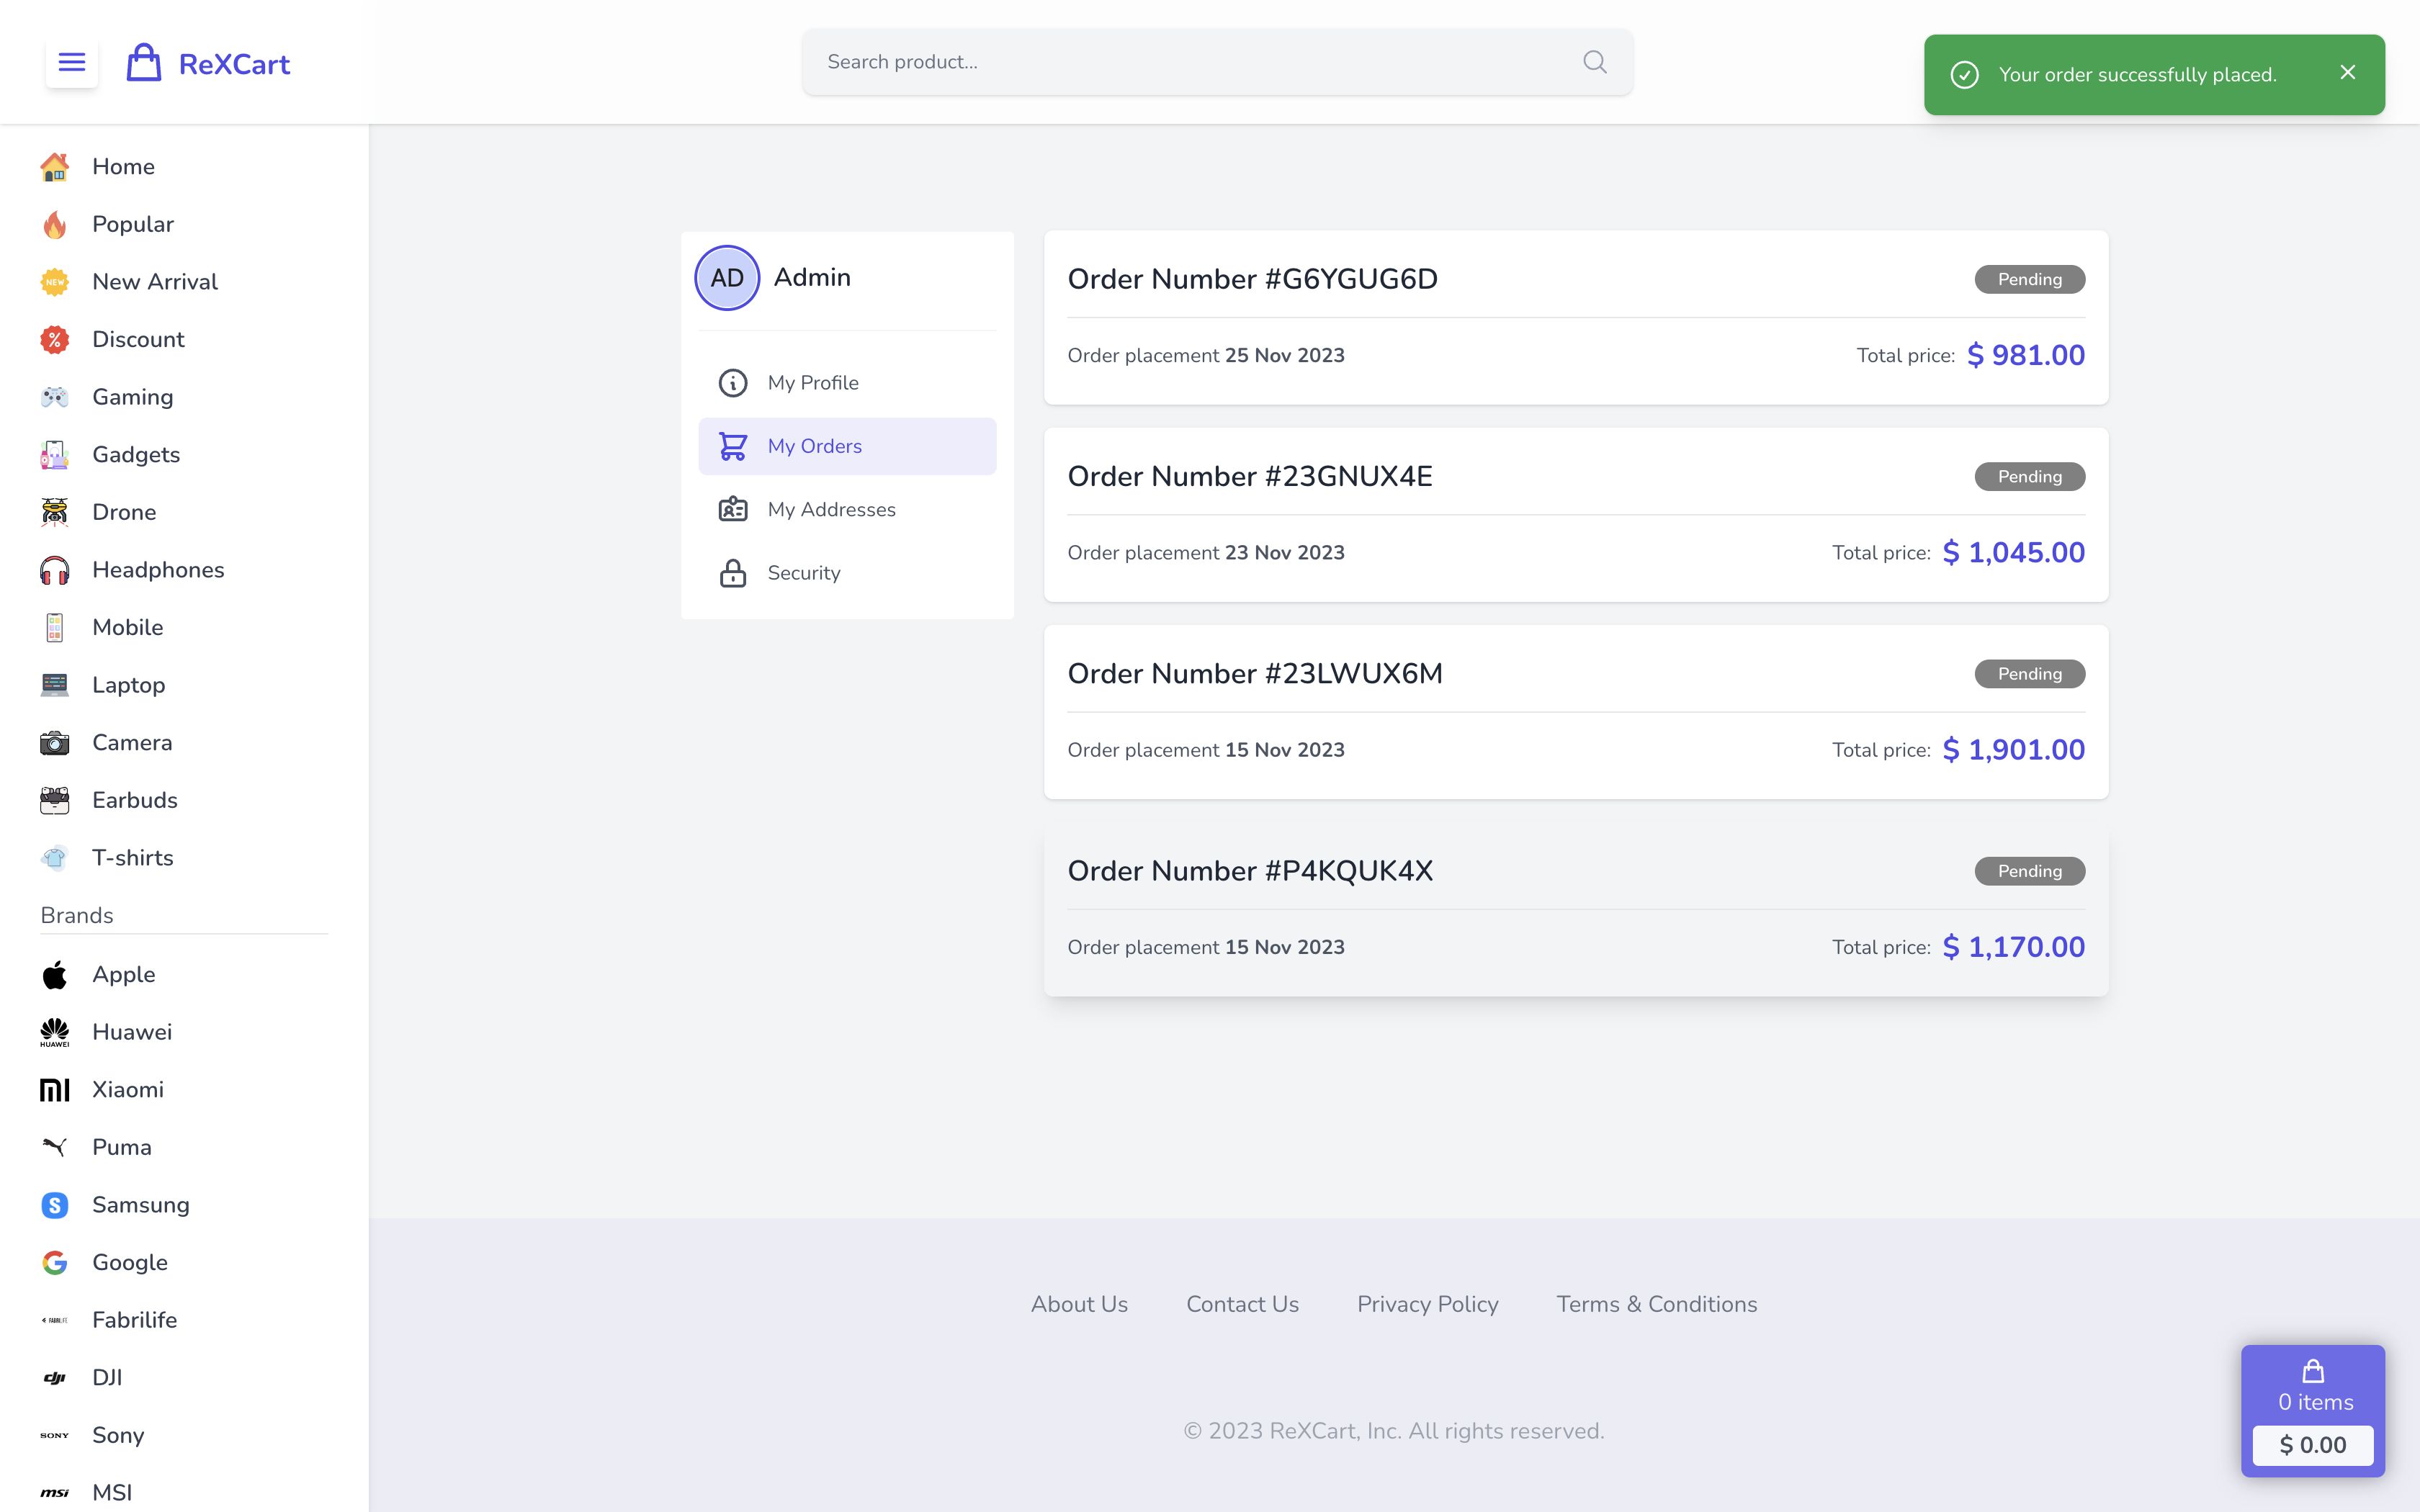Click the Samsung brand icon
Image resolution: width=2420 pixels, height=1512 pixels.
[x=54, y=1205]
